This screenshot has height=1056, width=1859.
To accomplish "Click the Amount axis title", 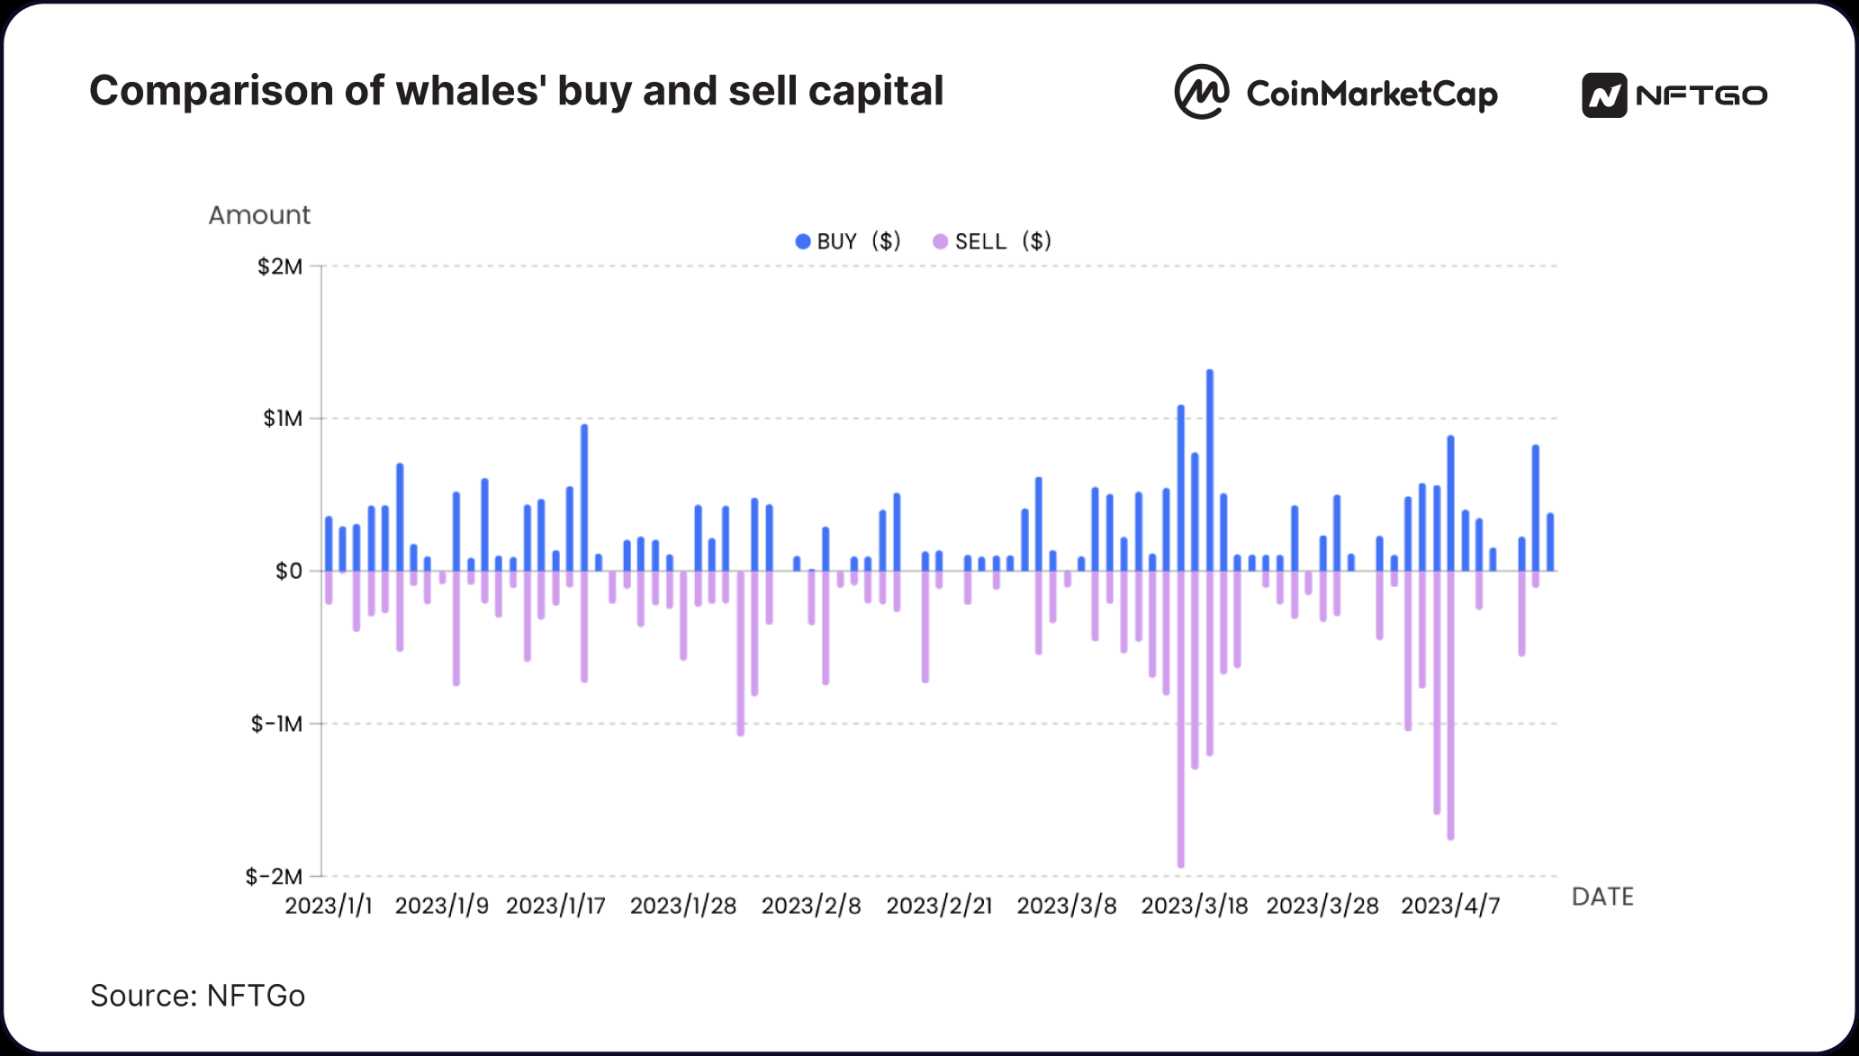I will (x=259, y=215).
